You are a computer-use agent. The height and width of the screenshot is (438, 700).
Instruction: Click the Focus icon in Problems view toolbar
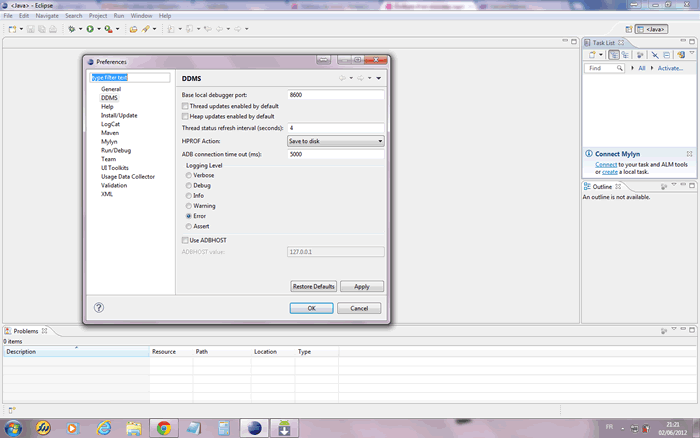coord(664,331)
